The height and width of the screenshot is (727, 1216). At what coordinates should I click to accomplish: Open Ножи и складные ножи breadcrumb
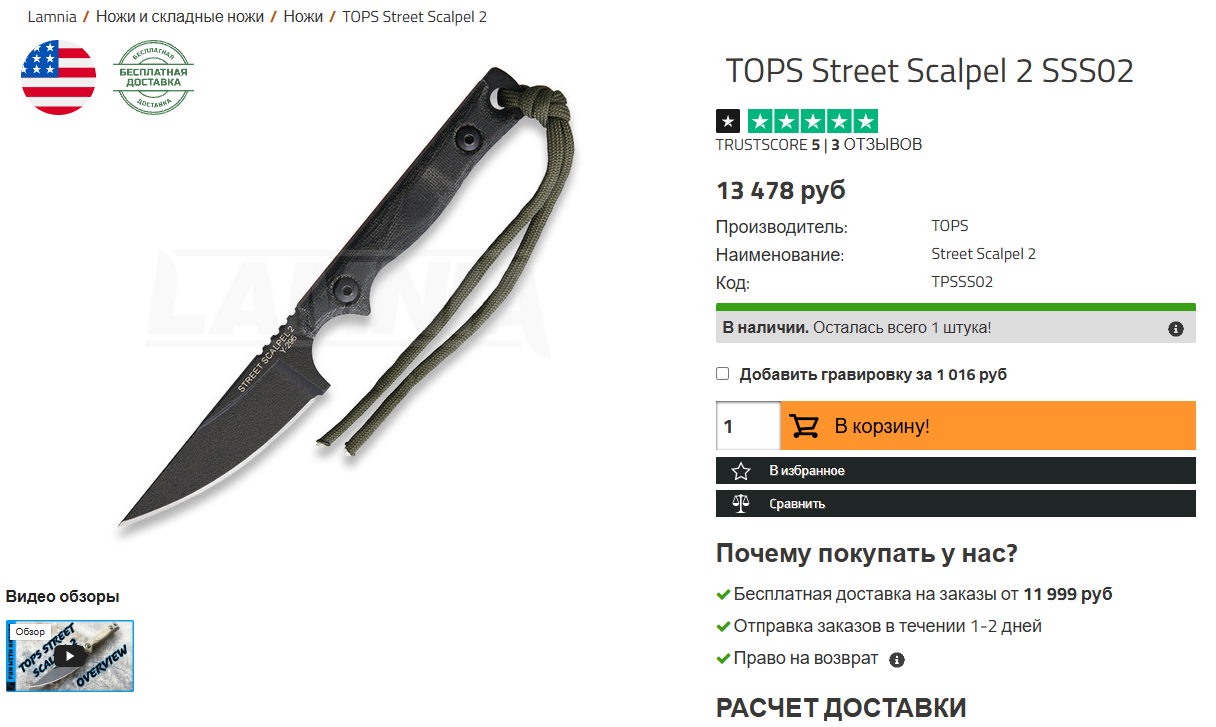pyautogui.click(x=180, y=17)
